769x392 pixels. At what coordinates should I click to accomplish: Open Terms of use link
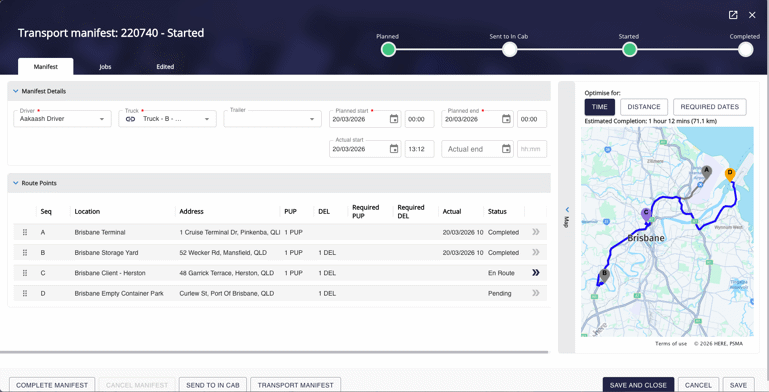[x=671, y=343]
